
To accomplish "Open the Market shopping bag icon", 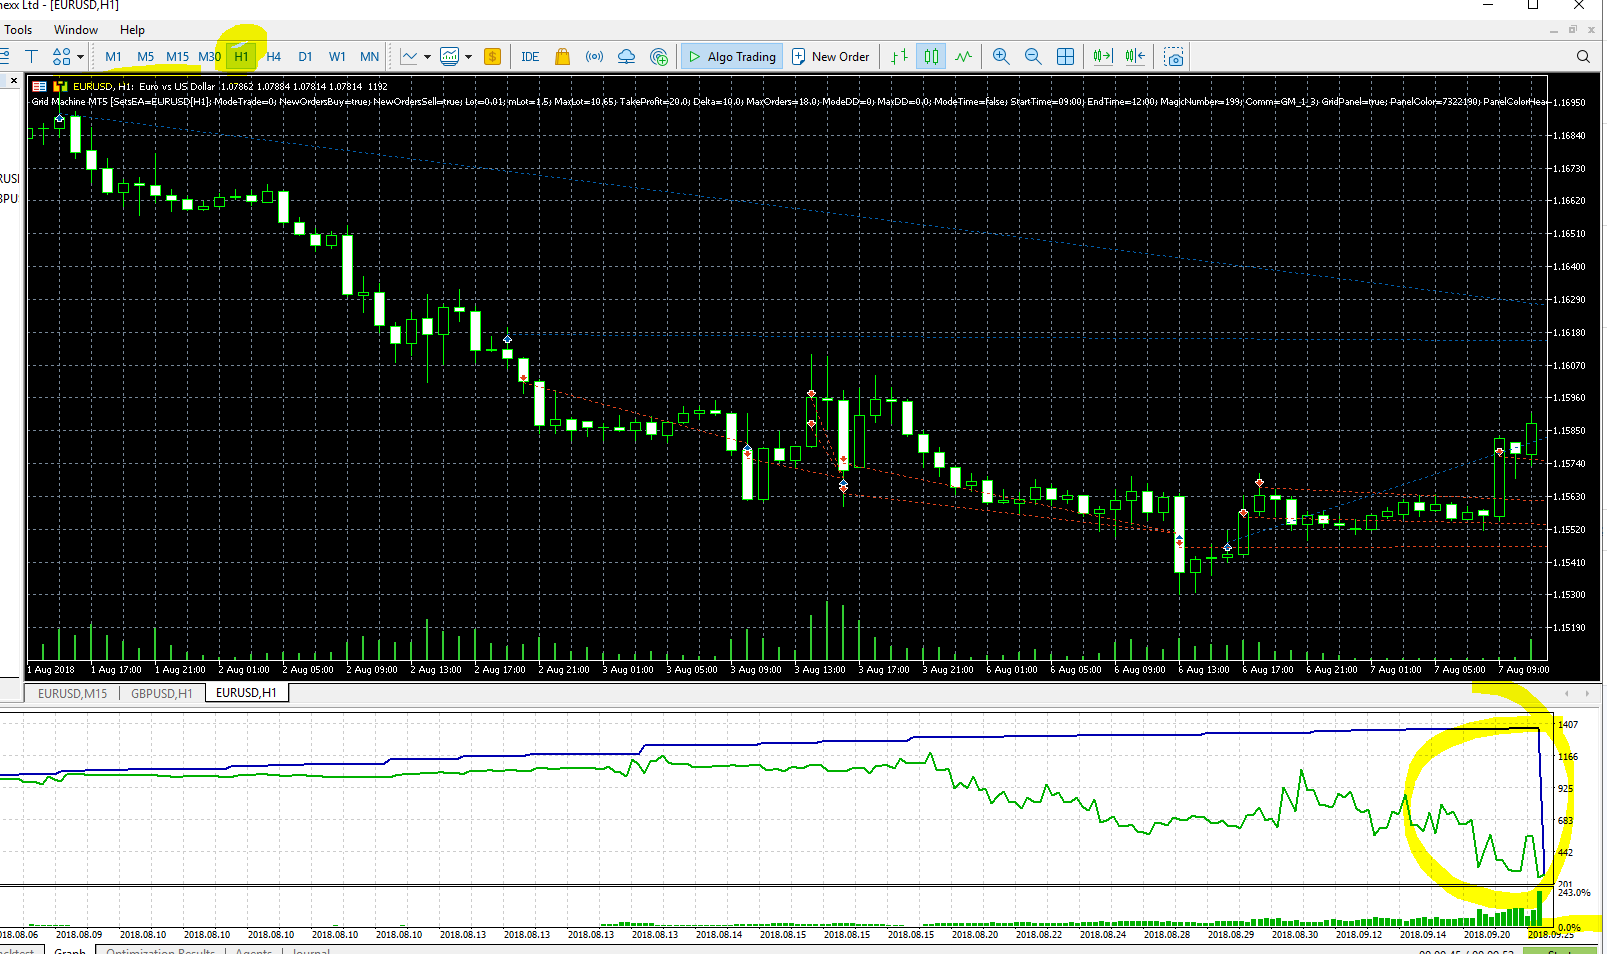I will 562,57.
